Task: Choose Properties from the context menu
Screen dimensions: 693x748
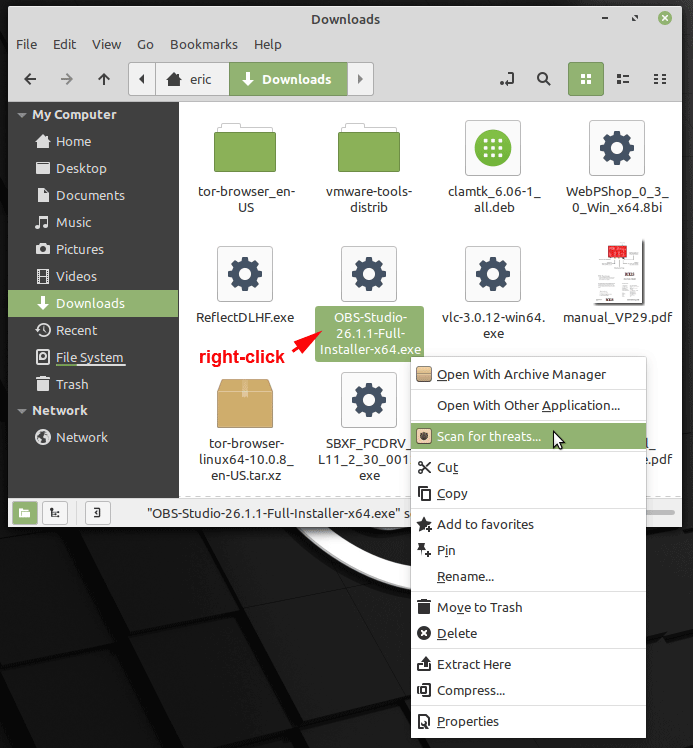Action: point(528,721)
